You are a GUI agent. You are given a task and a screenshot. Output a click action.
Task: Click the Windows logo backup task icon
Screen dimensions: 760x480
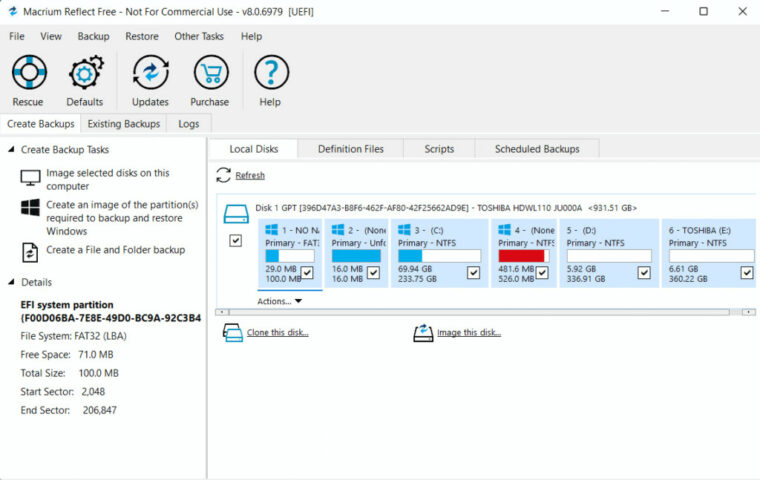(30, 207)
